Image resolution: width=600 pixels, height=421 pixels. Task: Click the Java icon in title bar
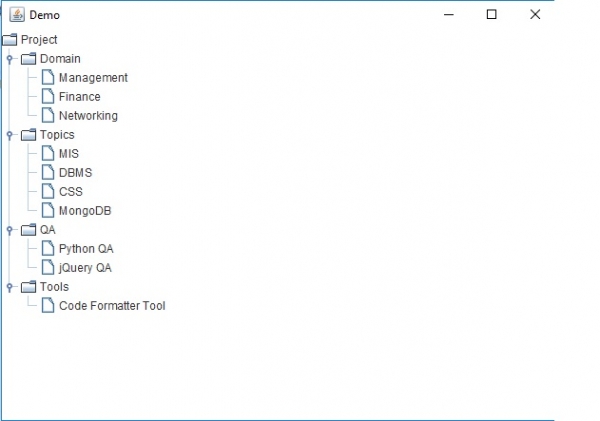17,15
